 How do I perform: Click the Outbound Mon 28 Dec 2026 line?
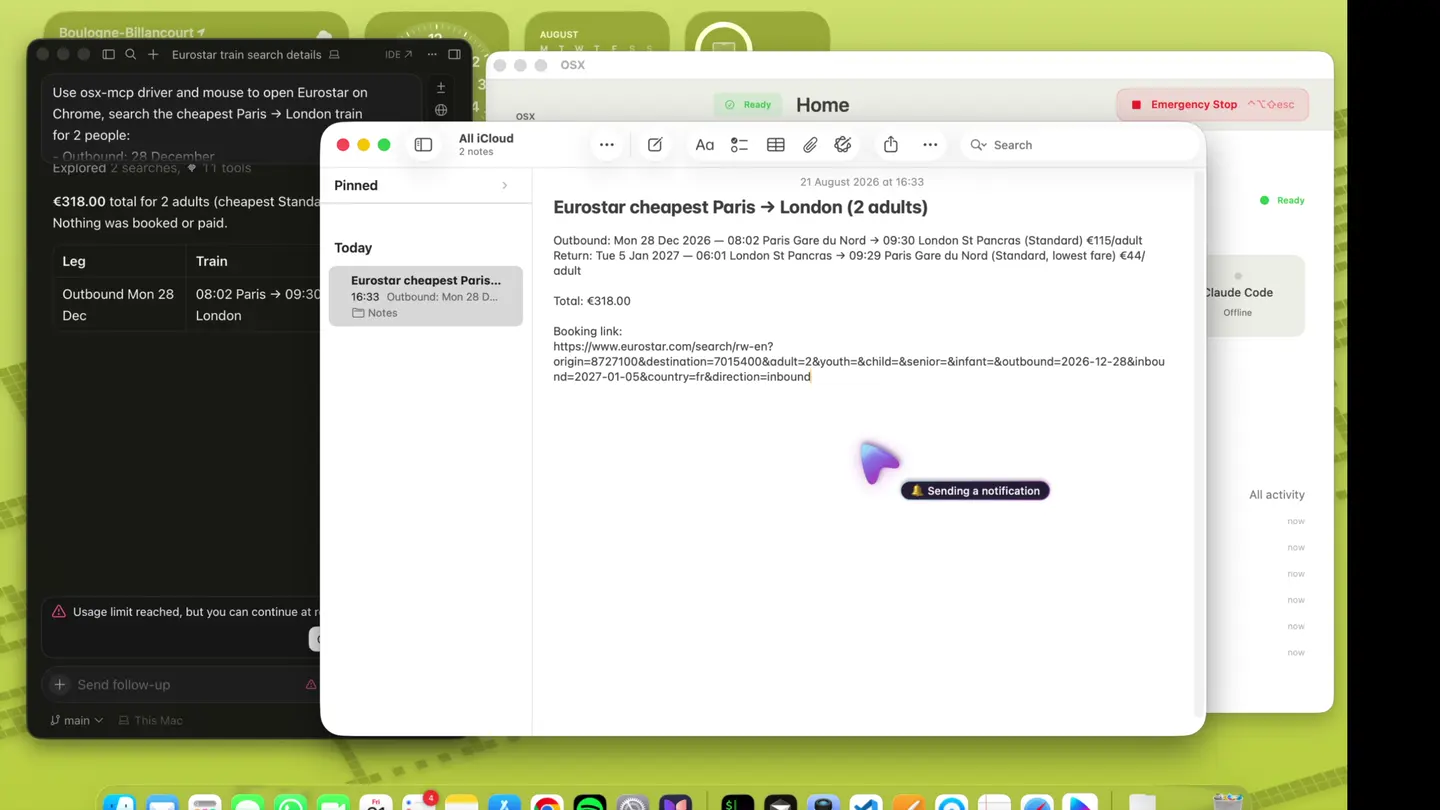point(847,241)
